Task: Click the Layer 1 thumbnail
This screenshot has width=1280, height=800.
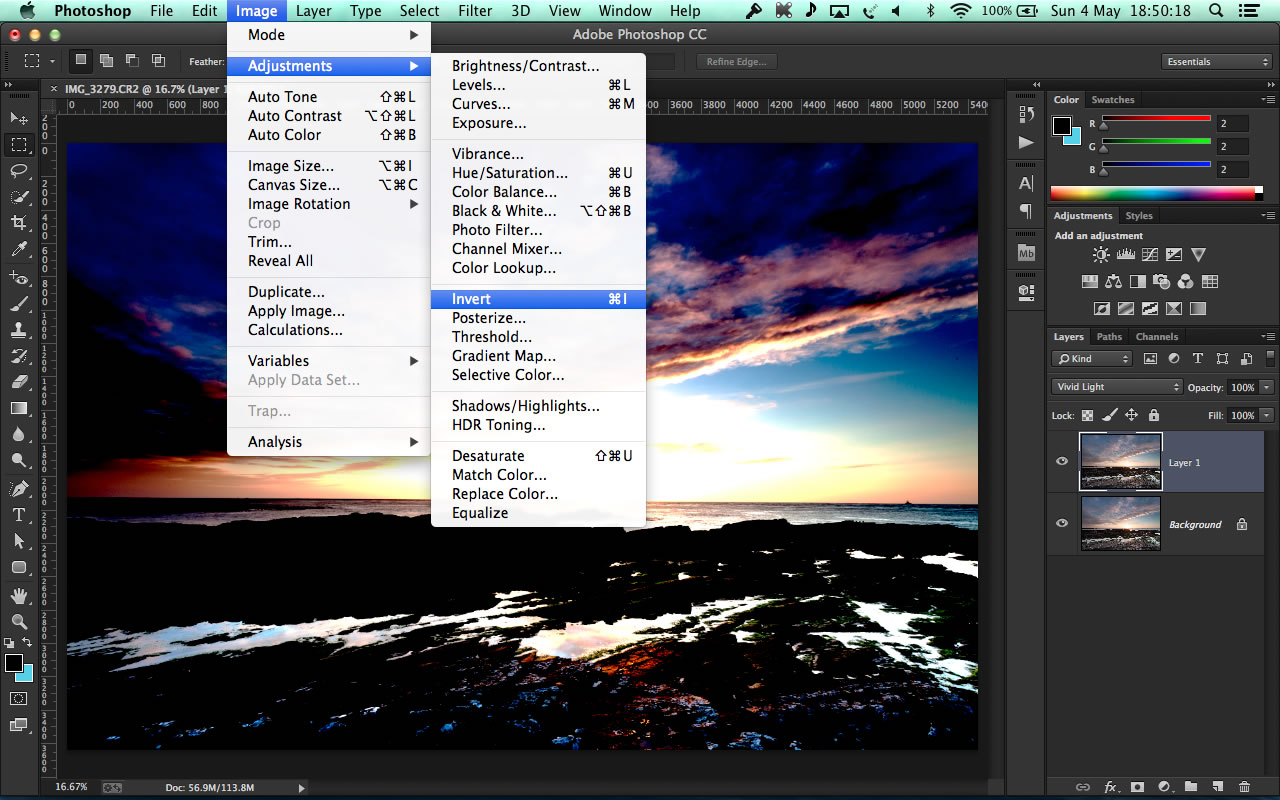Action: (x=1121, y=462)
